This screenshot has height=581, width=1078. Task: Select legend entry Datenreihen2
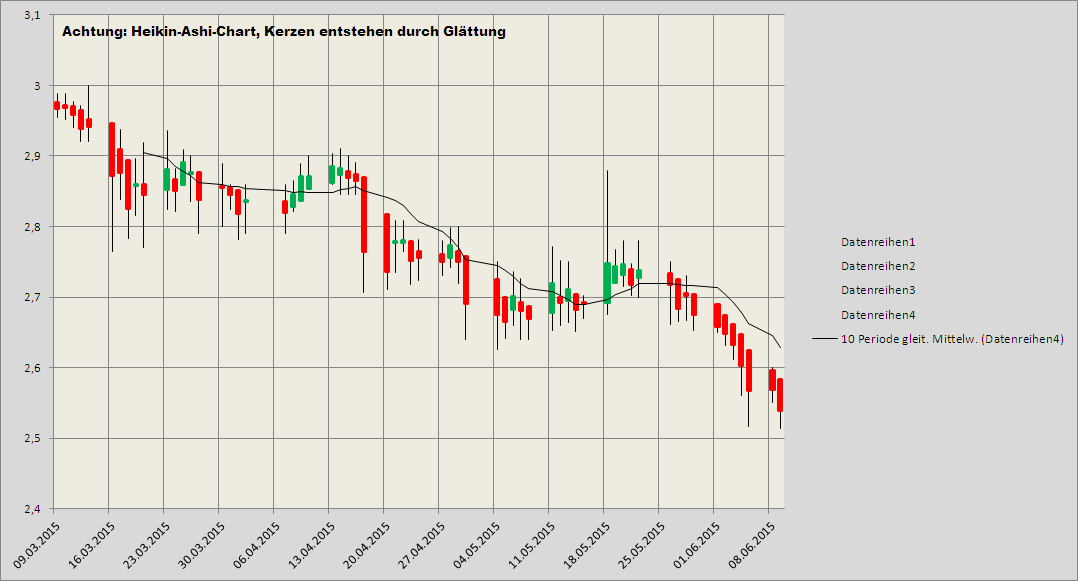coord(878,266)
